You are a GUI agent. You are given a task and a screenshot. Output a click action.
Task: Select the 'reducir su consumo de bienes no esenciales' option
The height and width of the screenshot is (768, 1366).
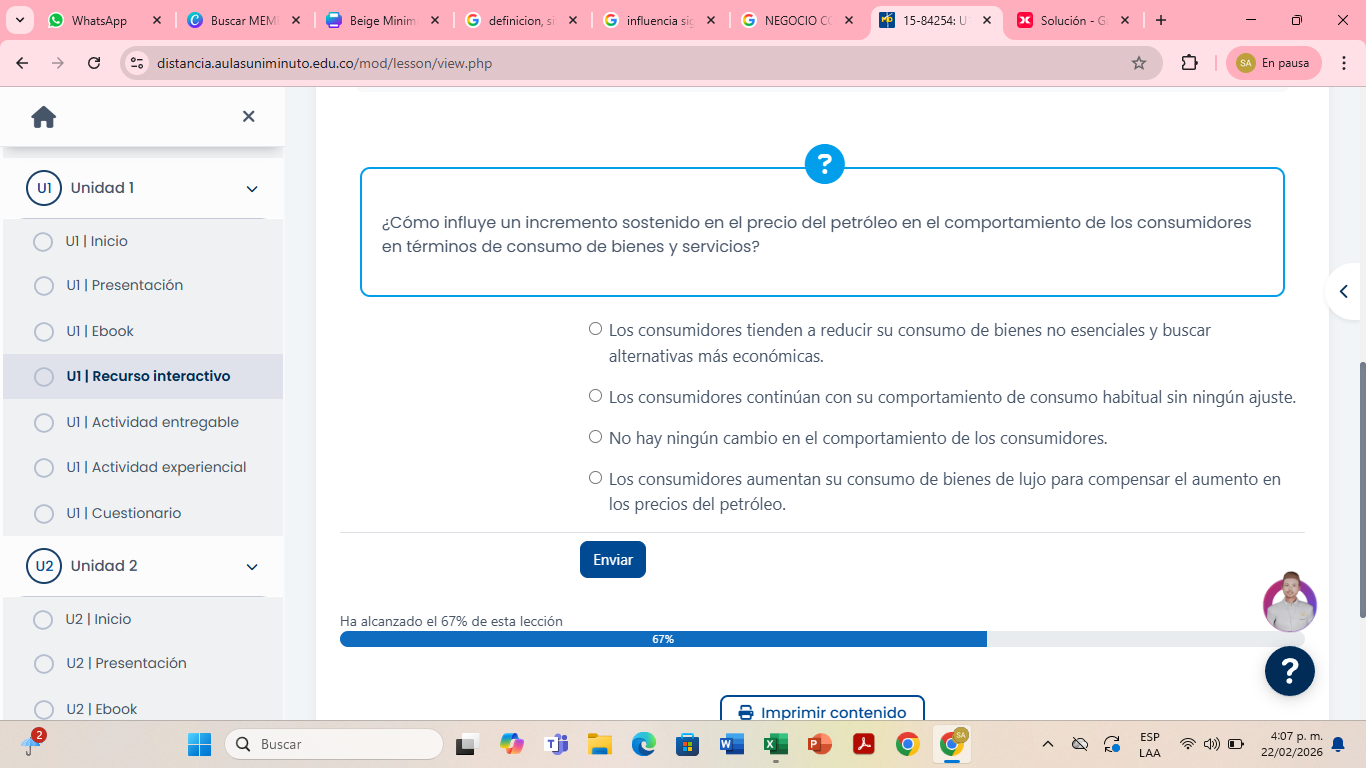[x=596, y=329]
